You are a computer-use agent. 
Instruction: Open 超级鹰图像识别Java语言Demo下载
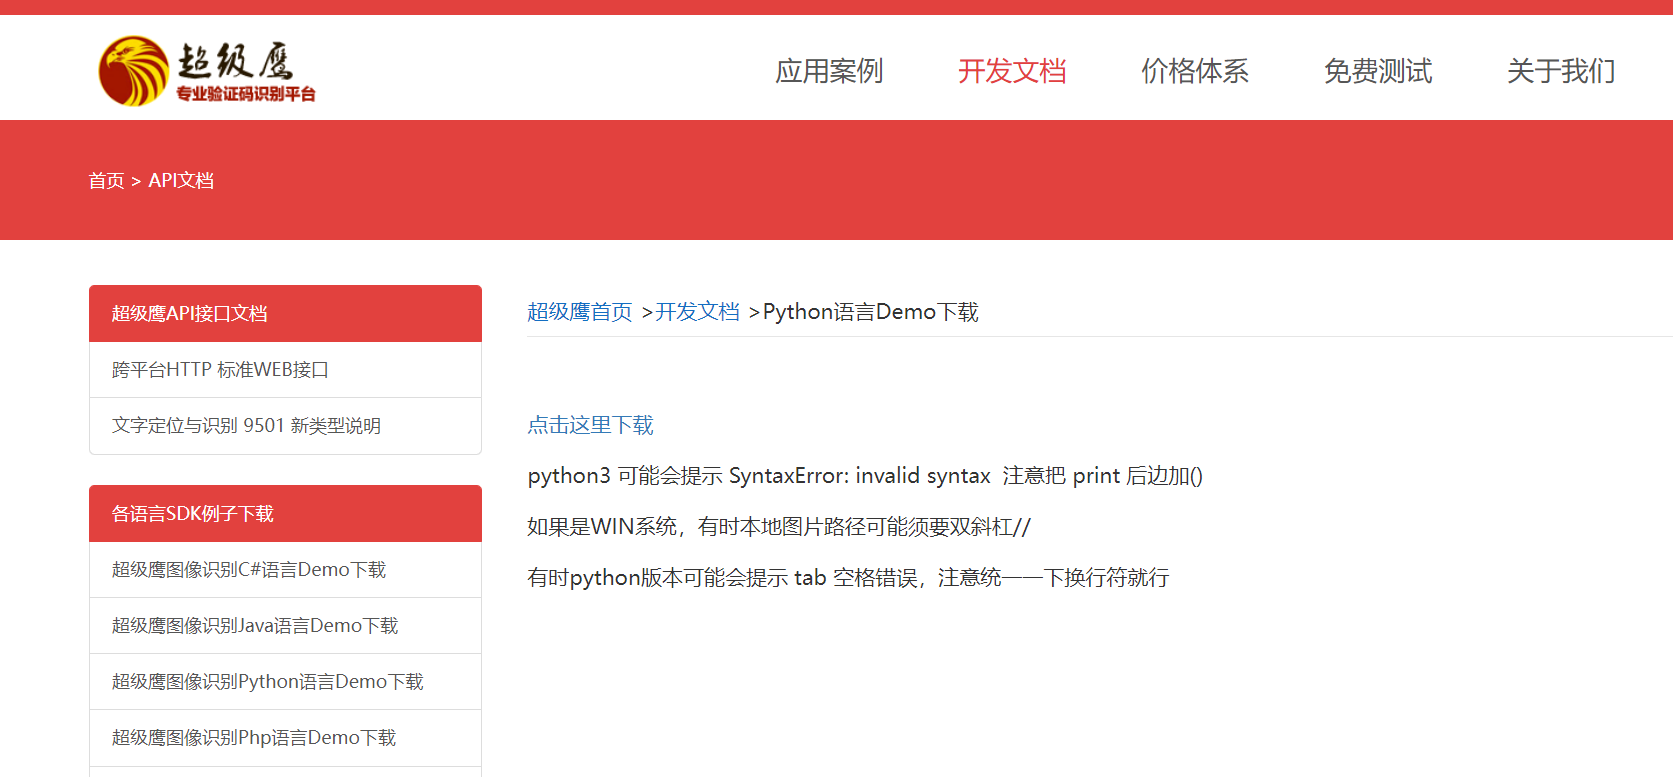click(285, 626)
